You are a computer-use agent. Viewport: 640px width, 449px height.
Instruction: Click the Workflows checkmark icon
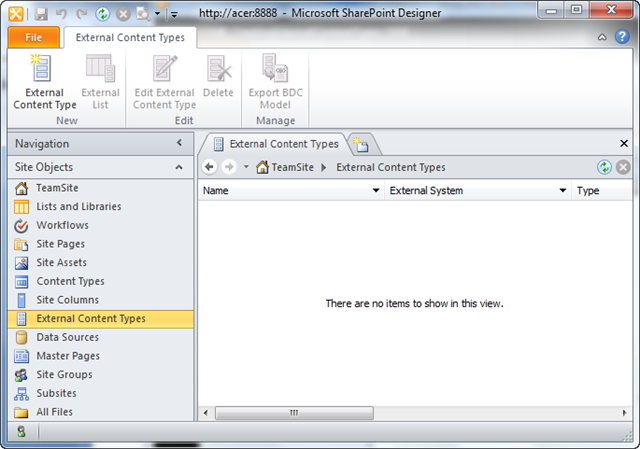click(x=21, y=226)
